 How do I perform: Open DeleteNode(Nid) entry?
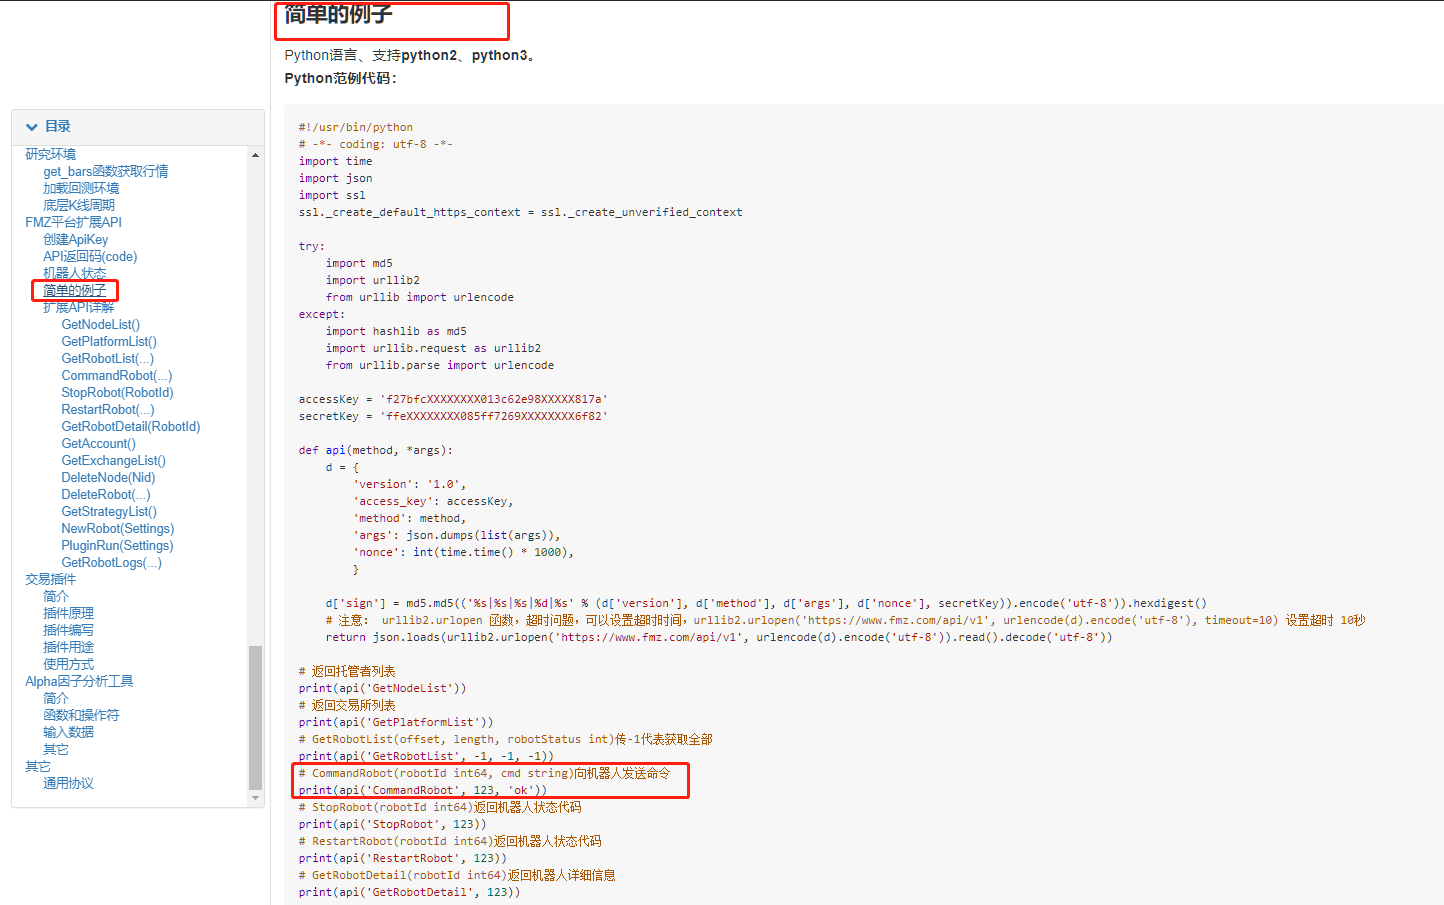pyautogui.click(x=108, y=477)
